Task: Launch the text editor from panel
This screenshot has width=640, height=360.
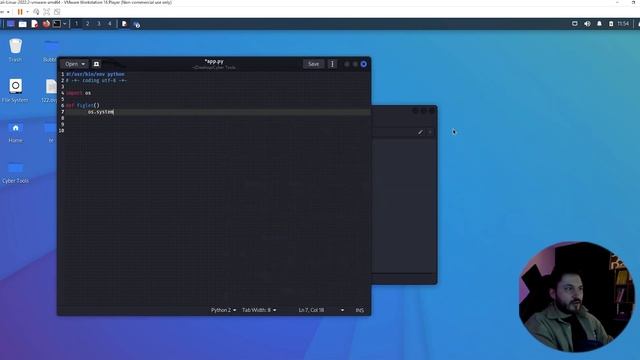Action: click(34, 24)
